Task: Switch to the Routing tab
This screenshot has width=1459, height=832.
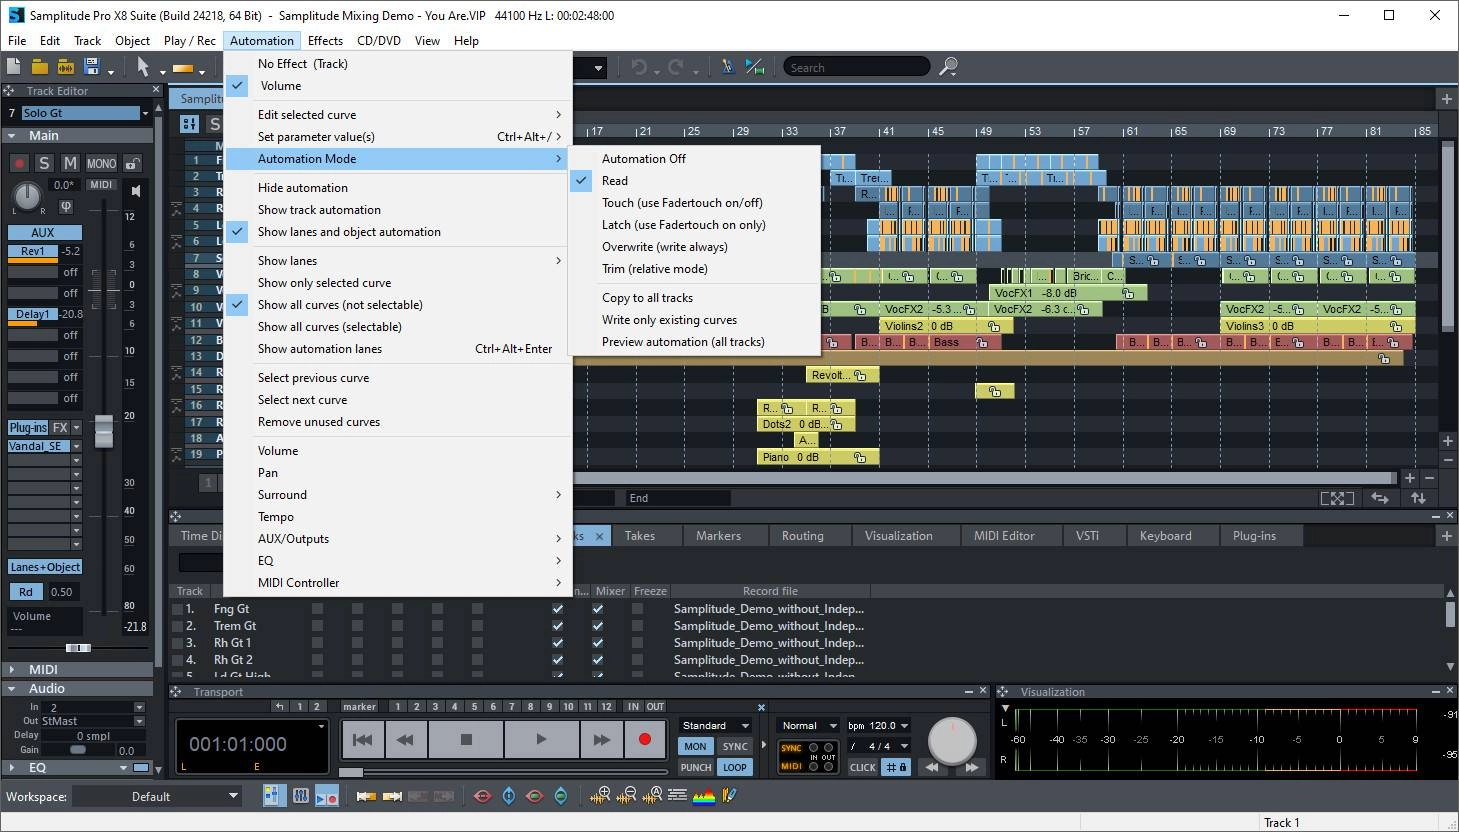Action: pyautogui.click(x=803, y=536)
